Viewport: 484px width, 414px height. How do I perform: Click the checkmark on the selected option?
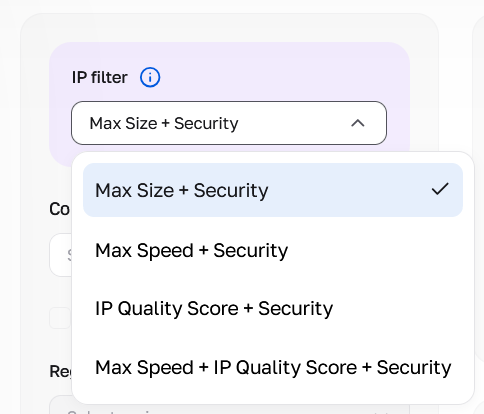click(x=440, y=189)
